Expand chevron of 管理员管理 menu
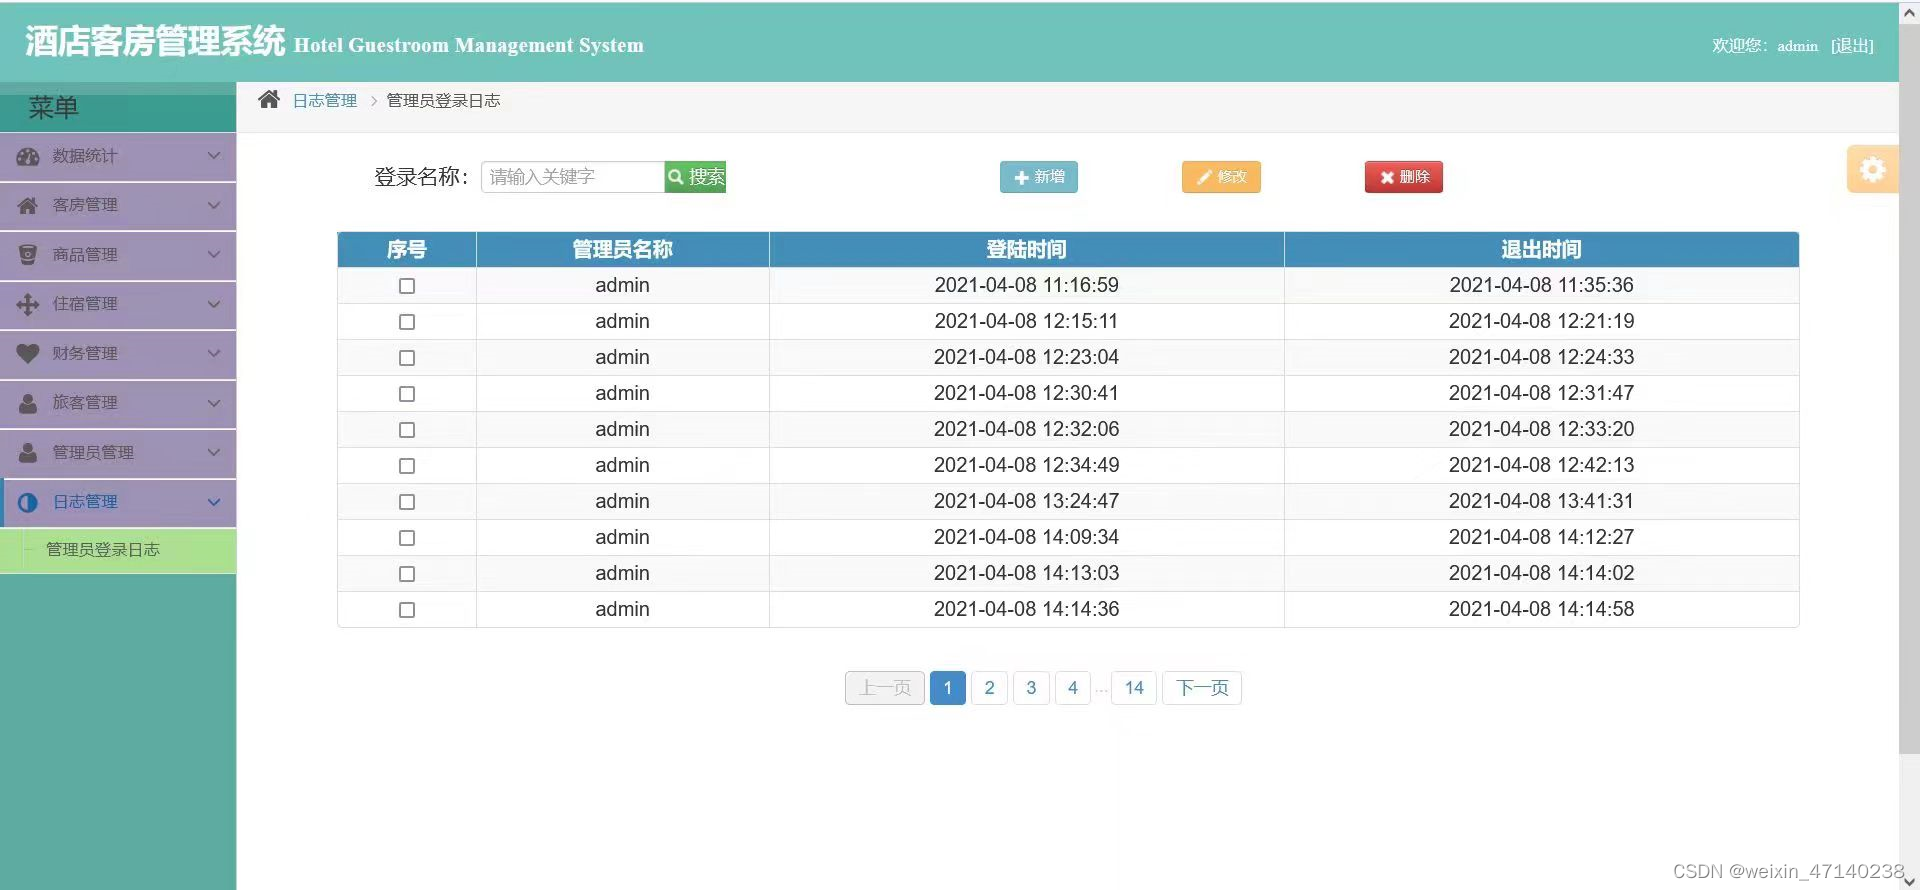 213,452
